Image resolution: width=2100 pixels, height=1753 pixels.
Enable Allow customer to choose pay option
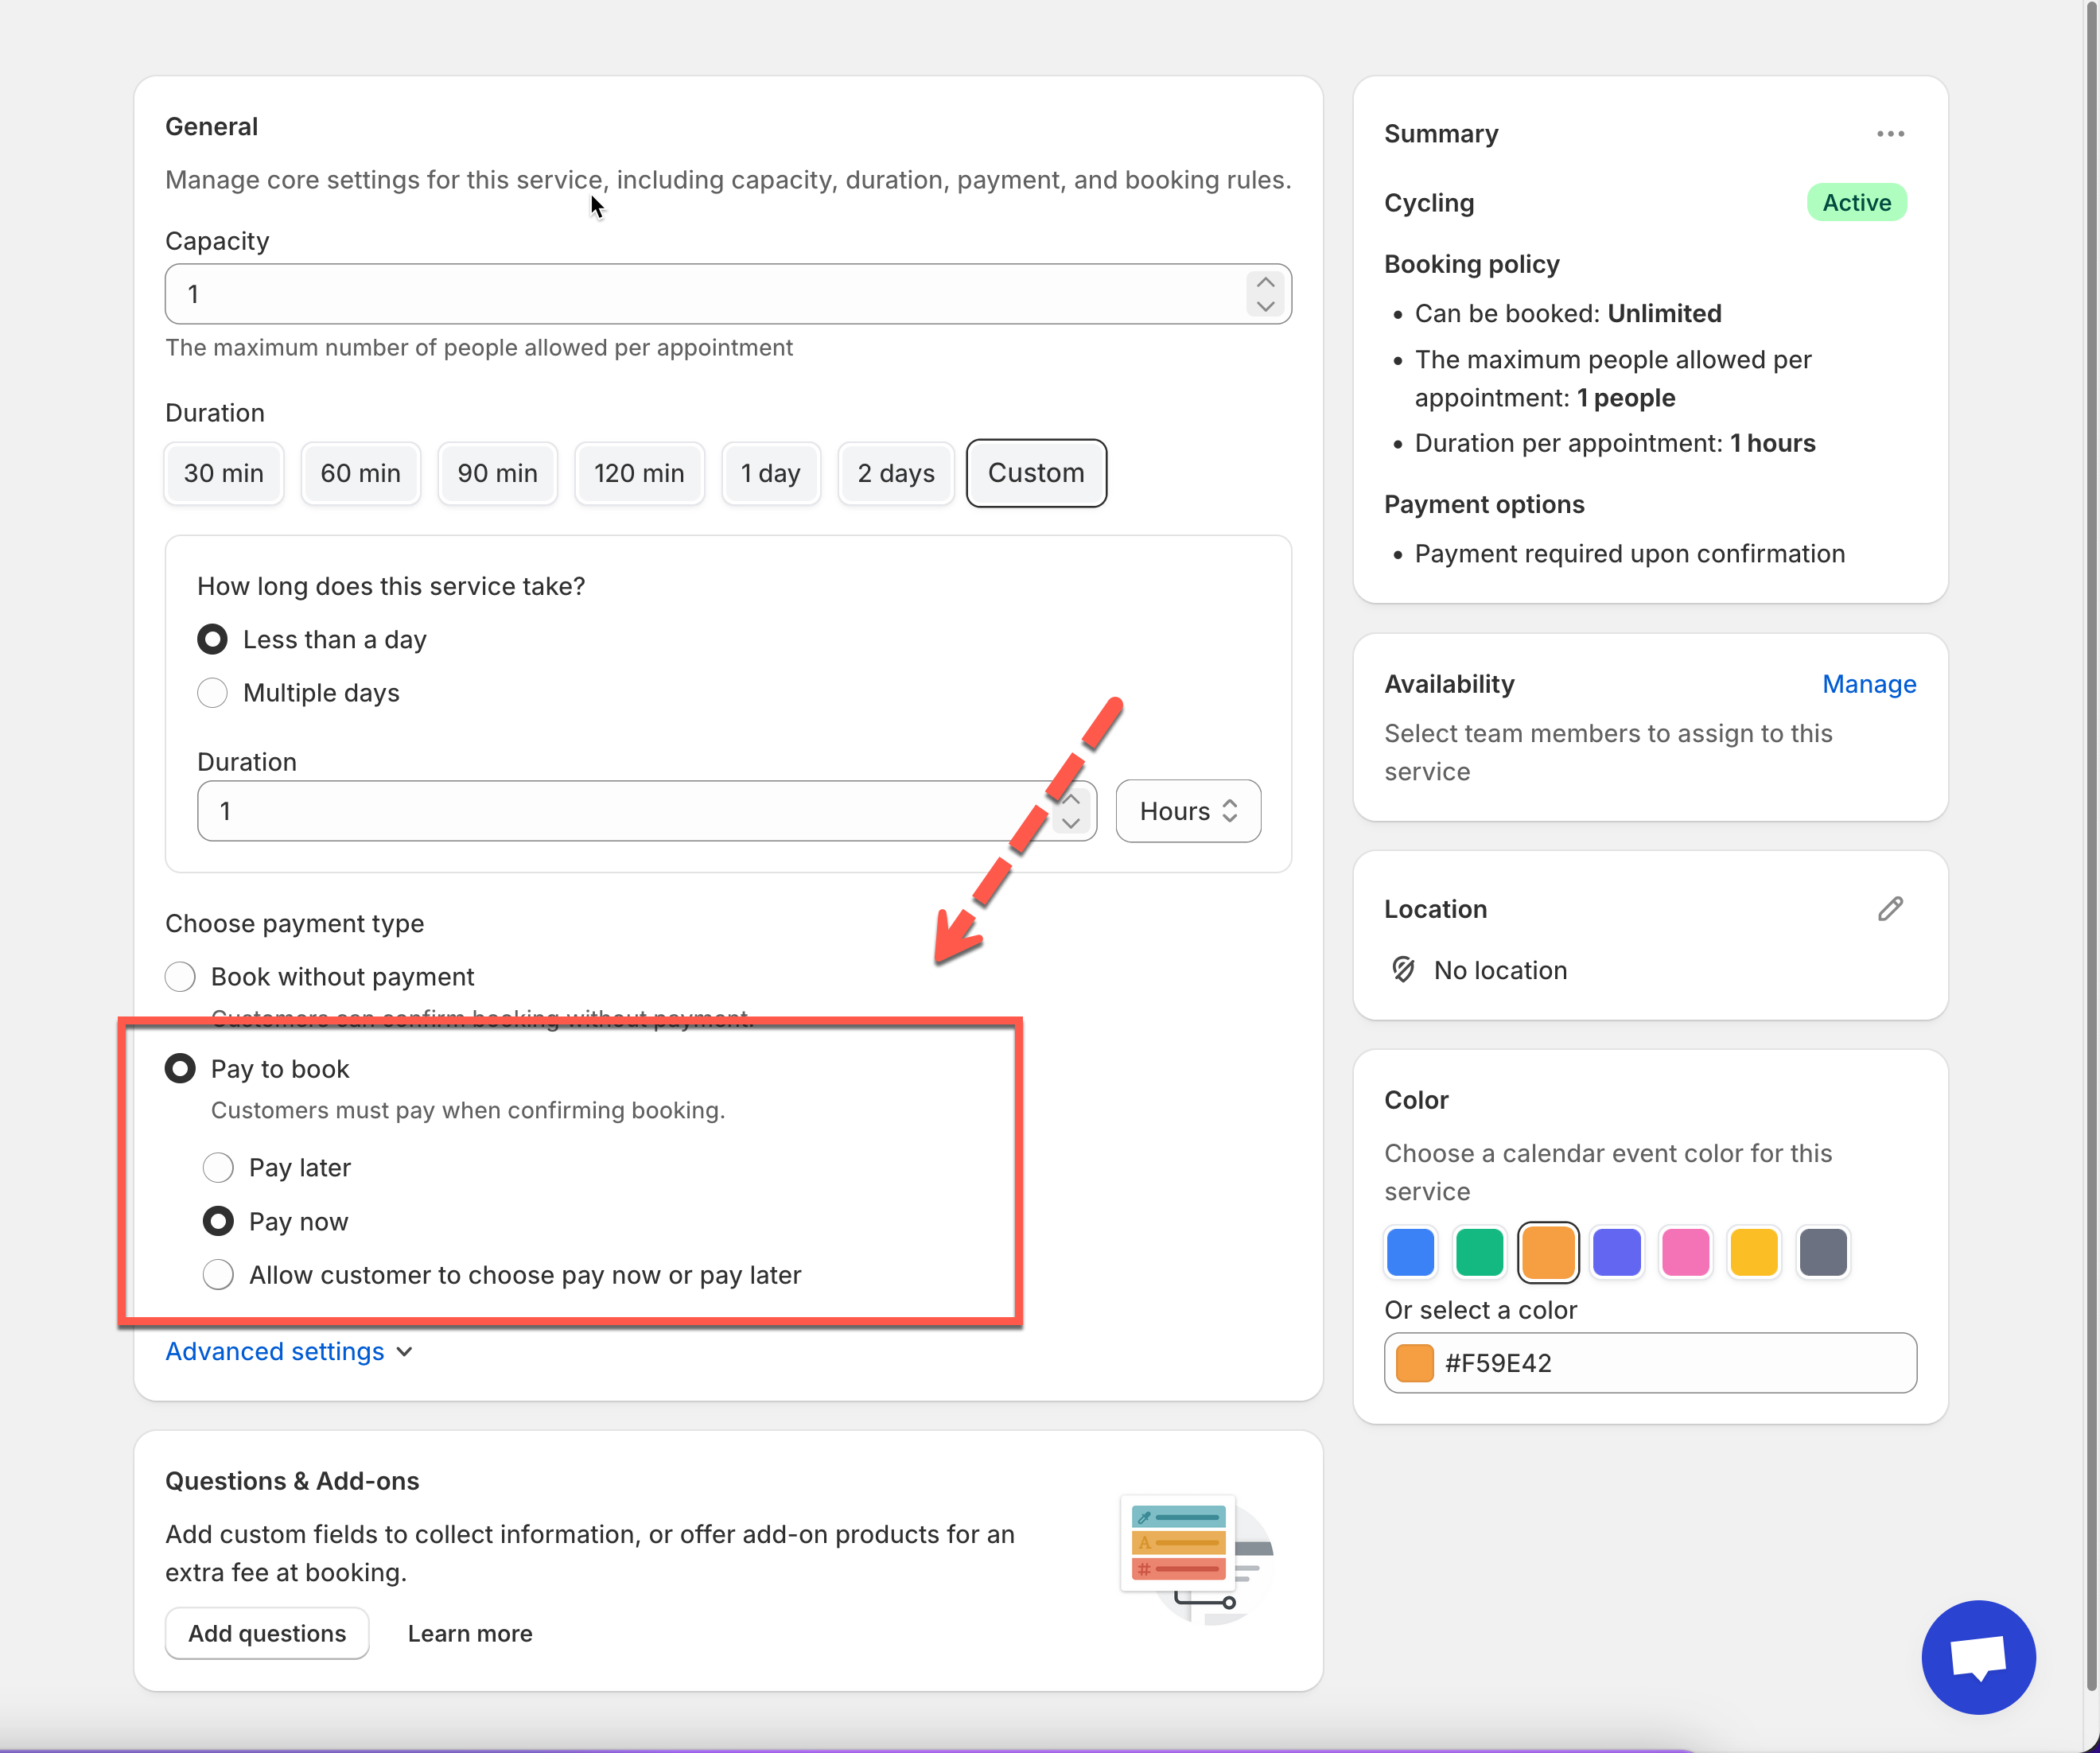(218, 1275)
